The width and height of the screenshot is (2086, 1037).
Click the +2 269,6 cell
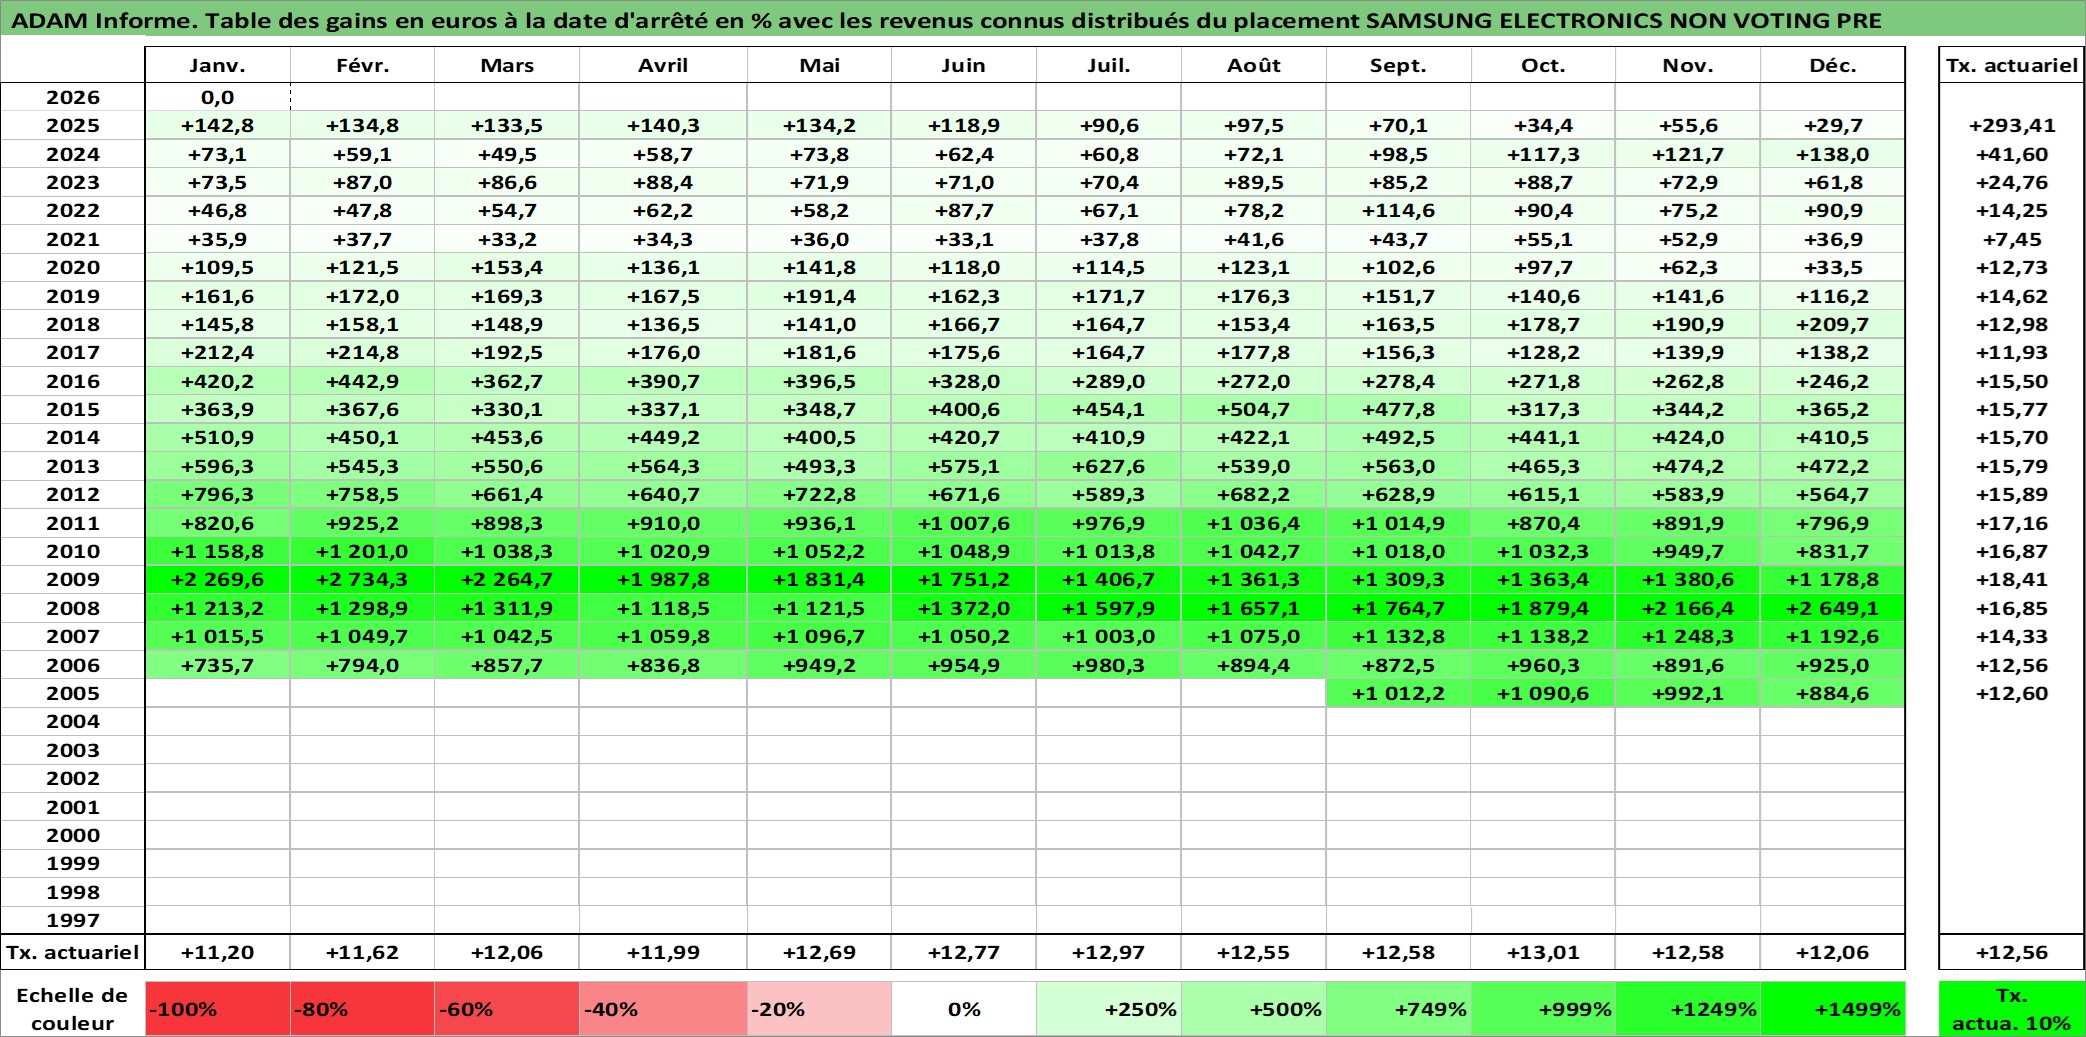[x=217, y=579]
